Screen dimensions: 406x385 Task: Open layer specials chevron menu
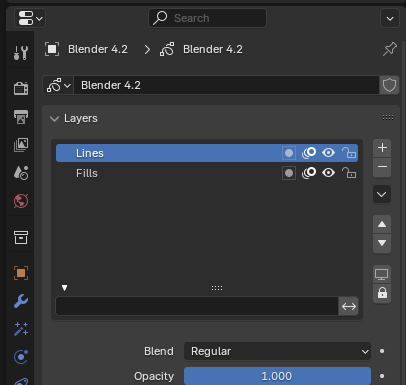[x=382, y=194]
